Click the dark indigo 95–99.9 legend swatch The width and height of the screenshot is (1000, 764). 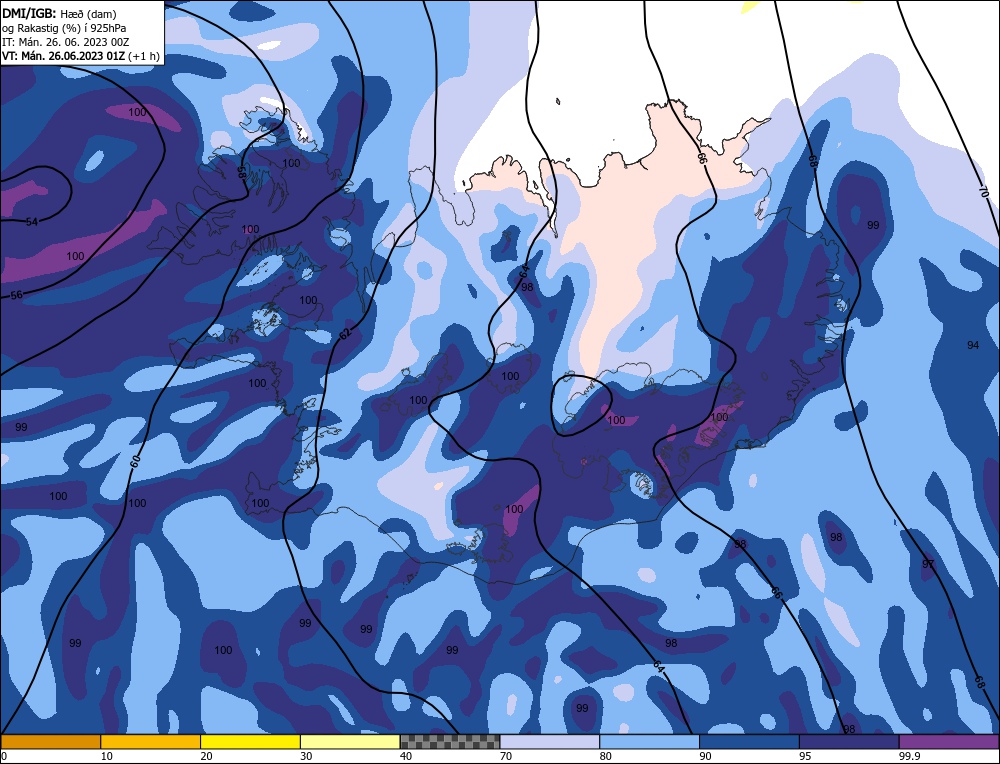coord(849,742)
